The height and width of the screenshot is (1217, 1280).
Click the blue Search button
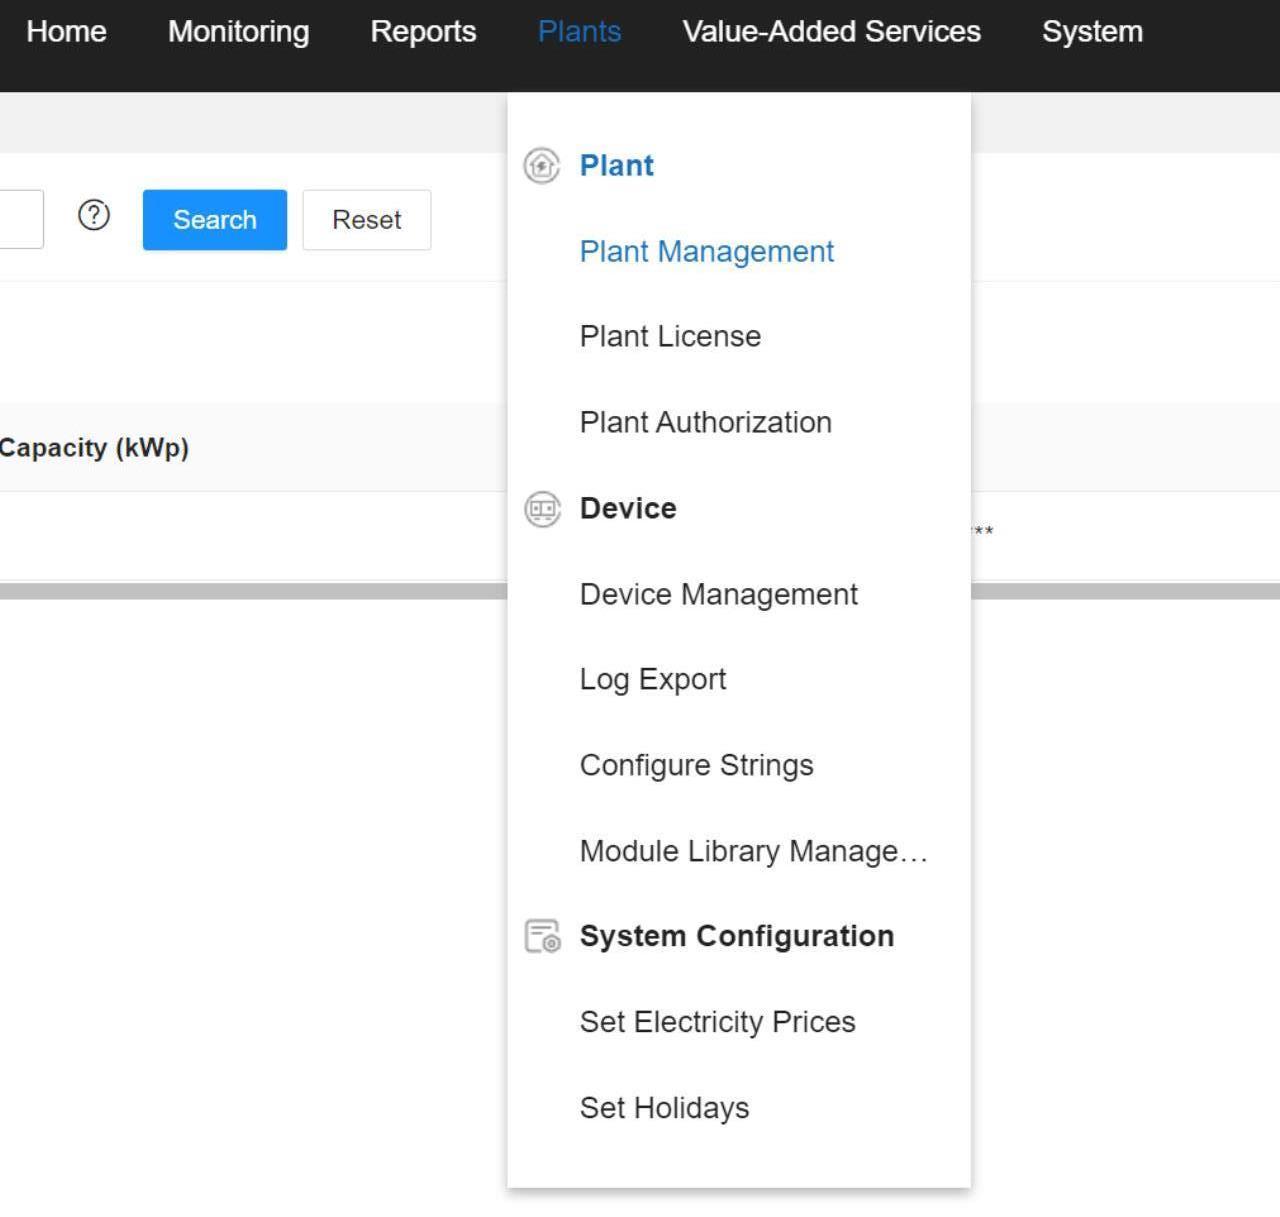click(x=215, y=220)
